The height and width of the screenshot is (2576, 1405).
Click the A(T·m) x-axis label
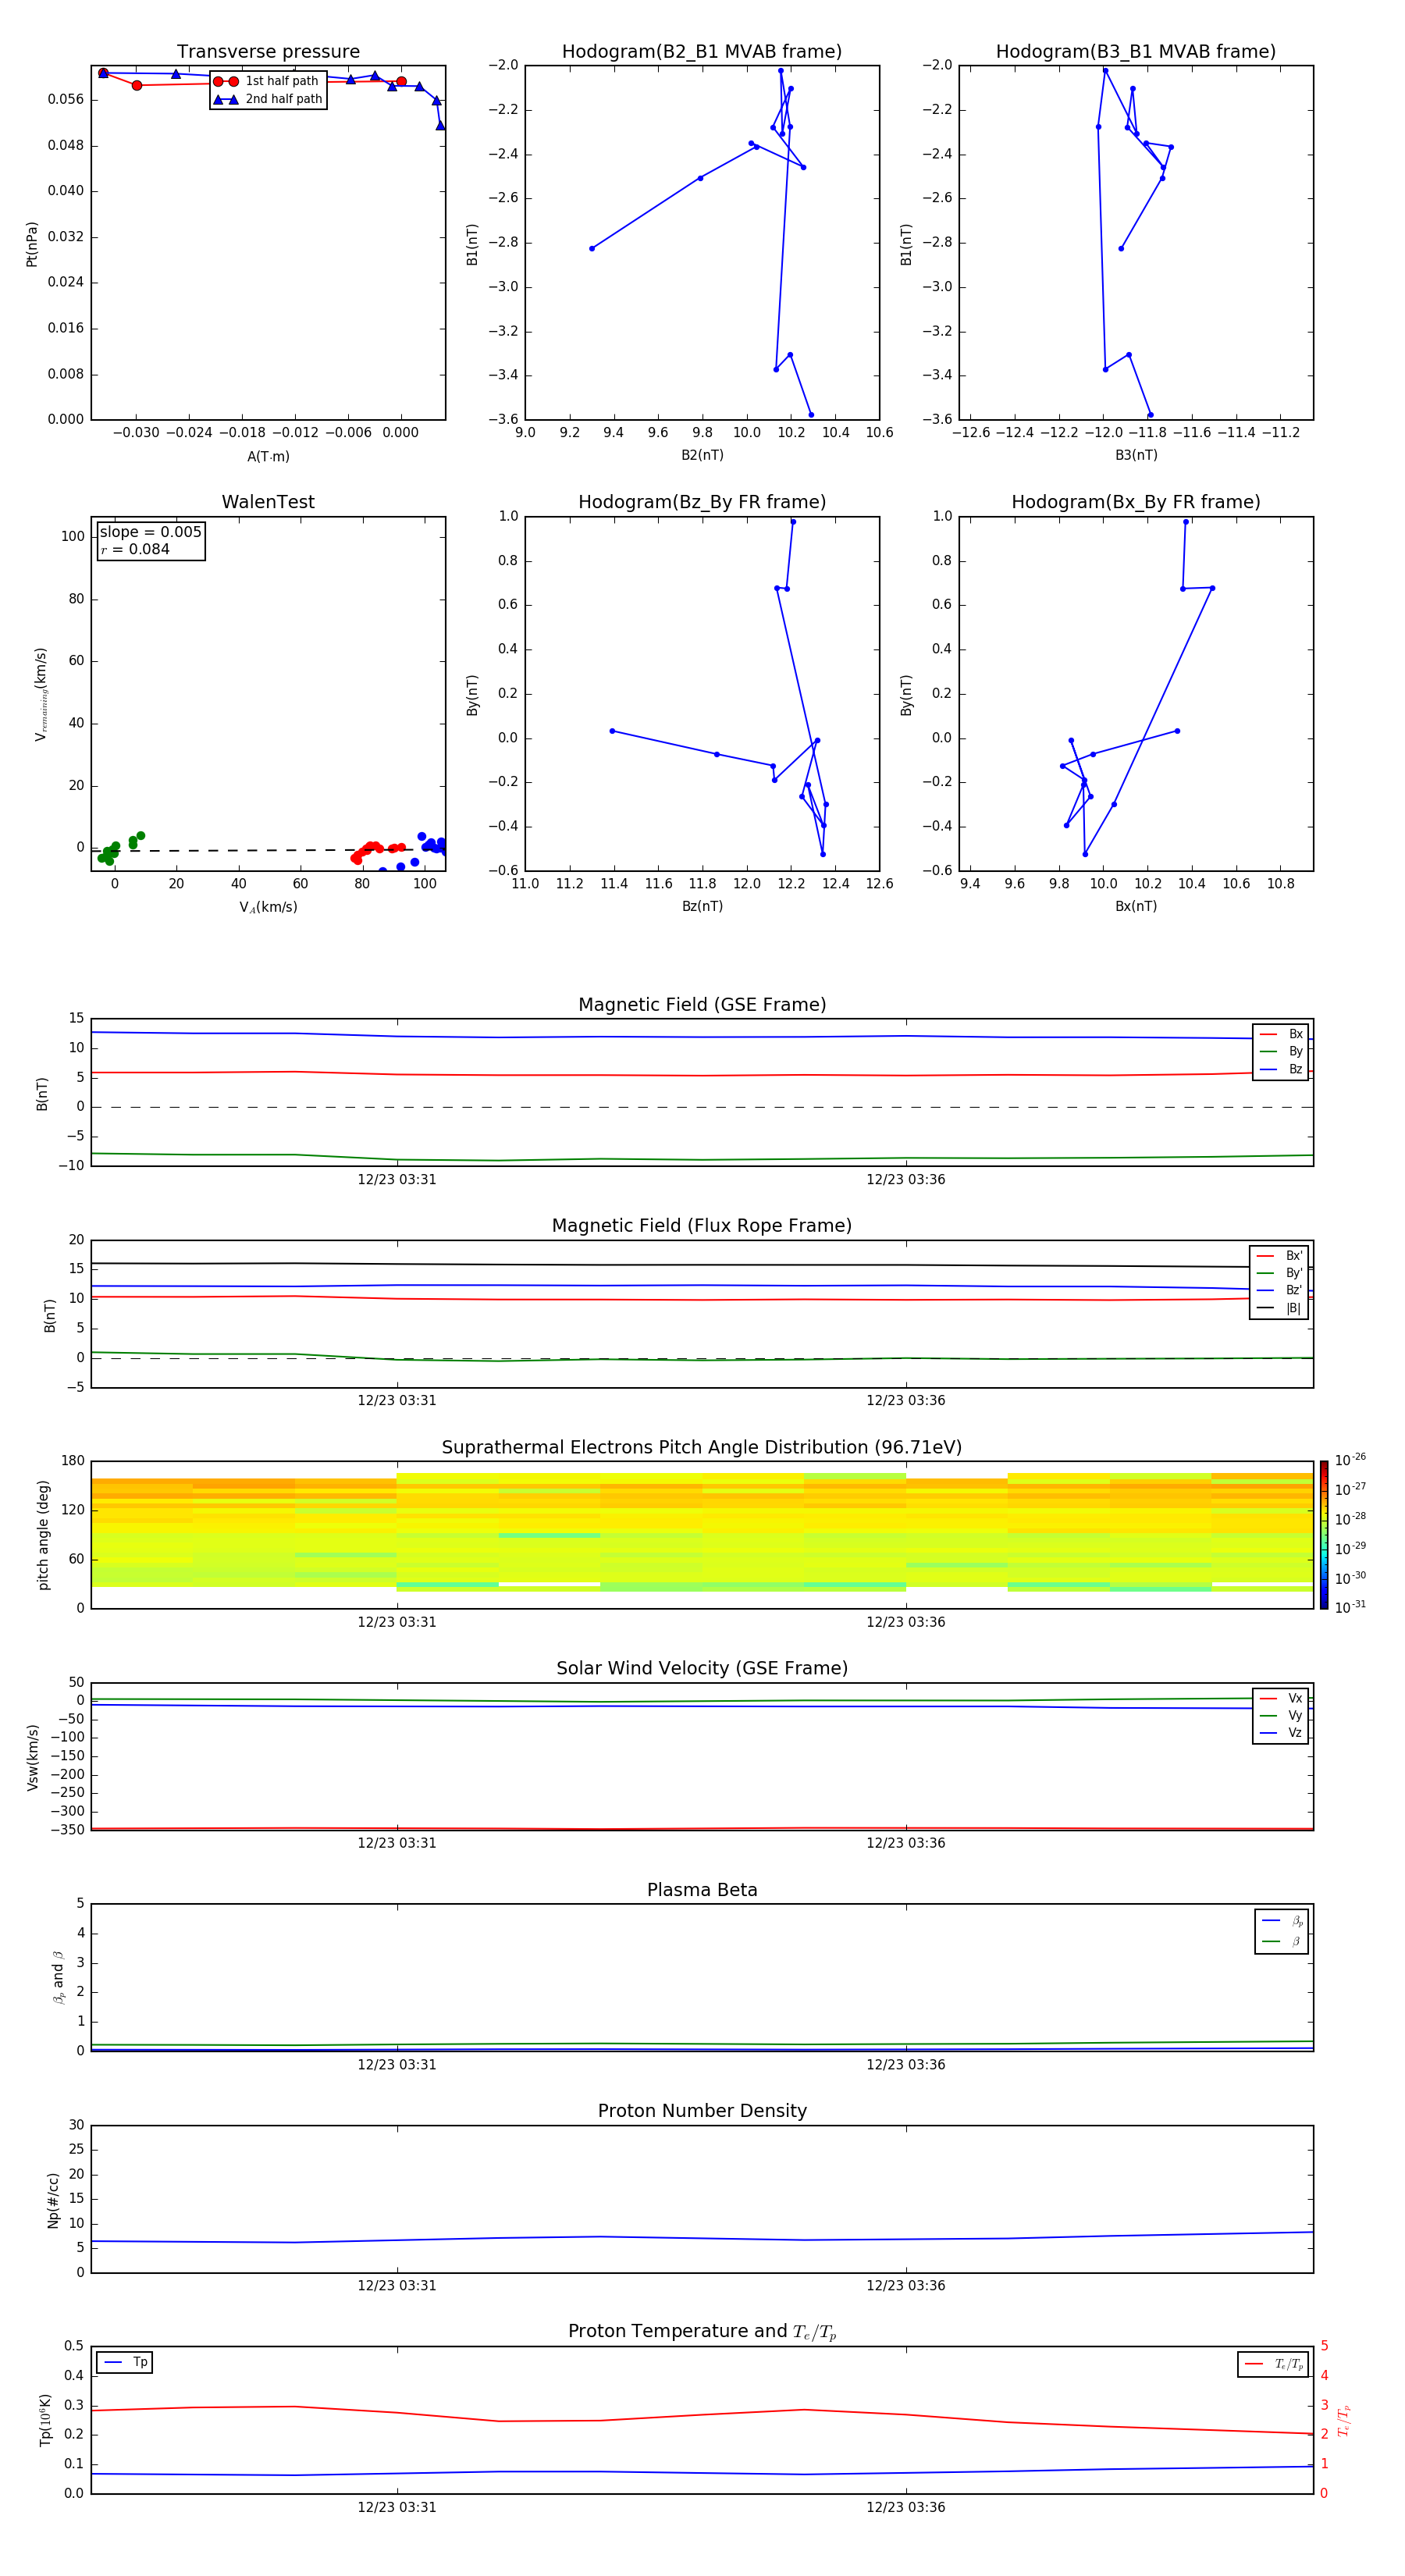coord(268,456)
